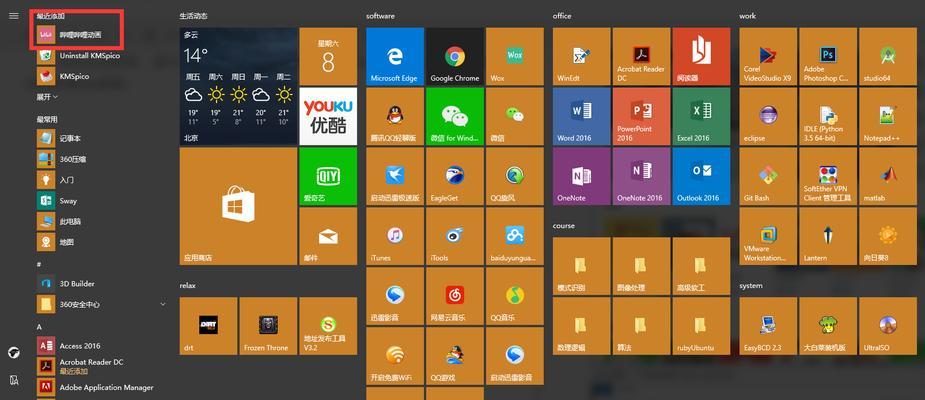Open the Beijing weather tile

click(238, 86)
